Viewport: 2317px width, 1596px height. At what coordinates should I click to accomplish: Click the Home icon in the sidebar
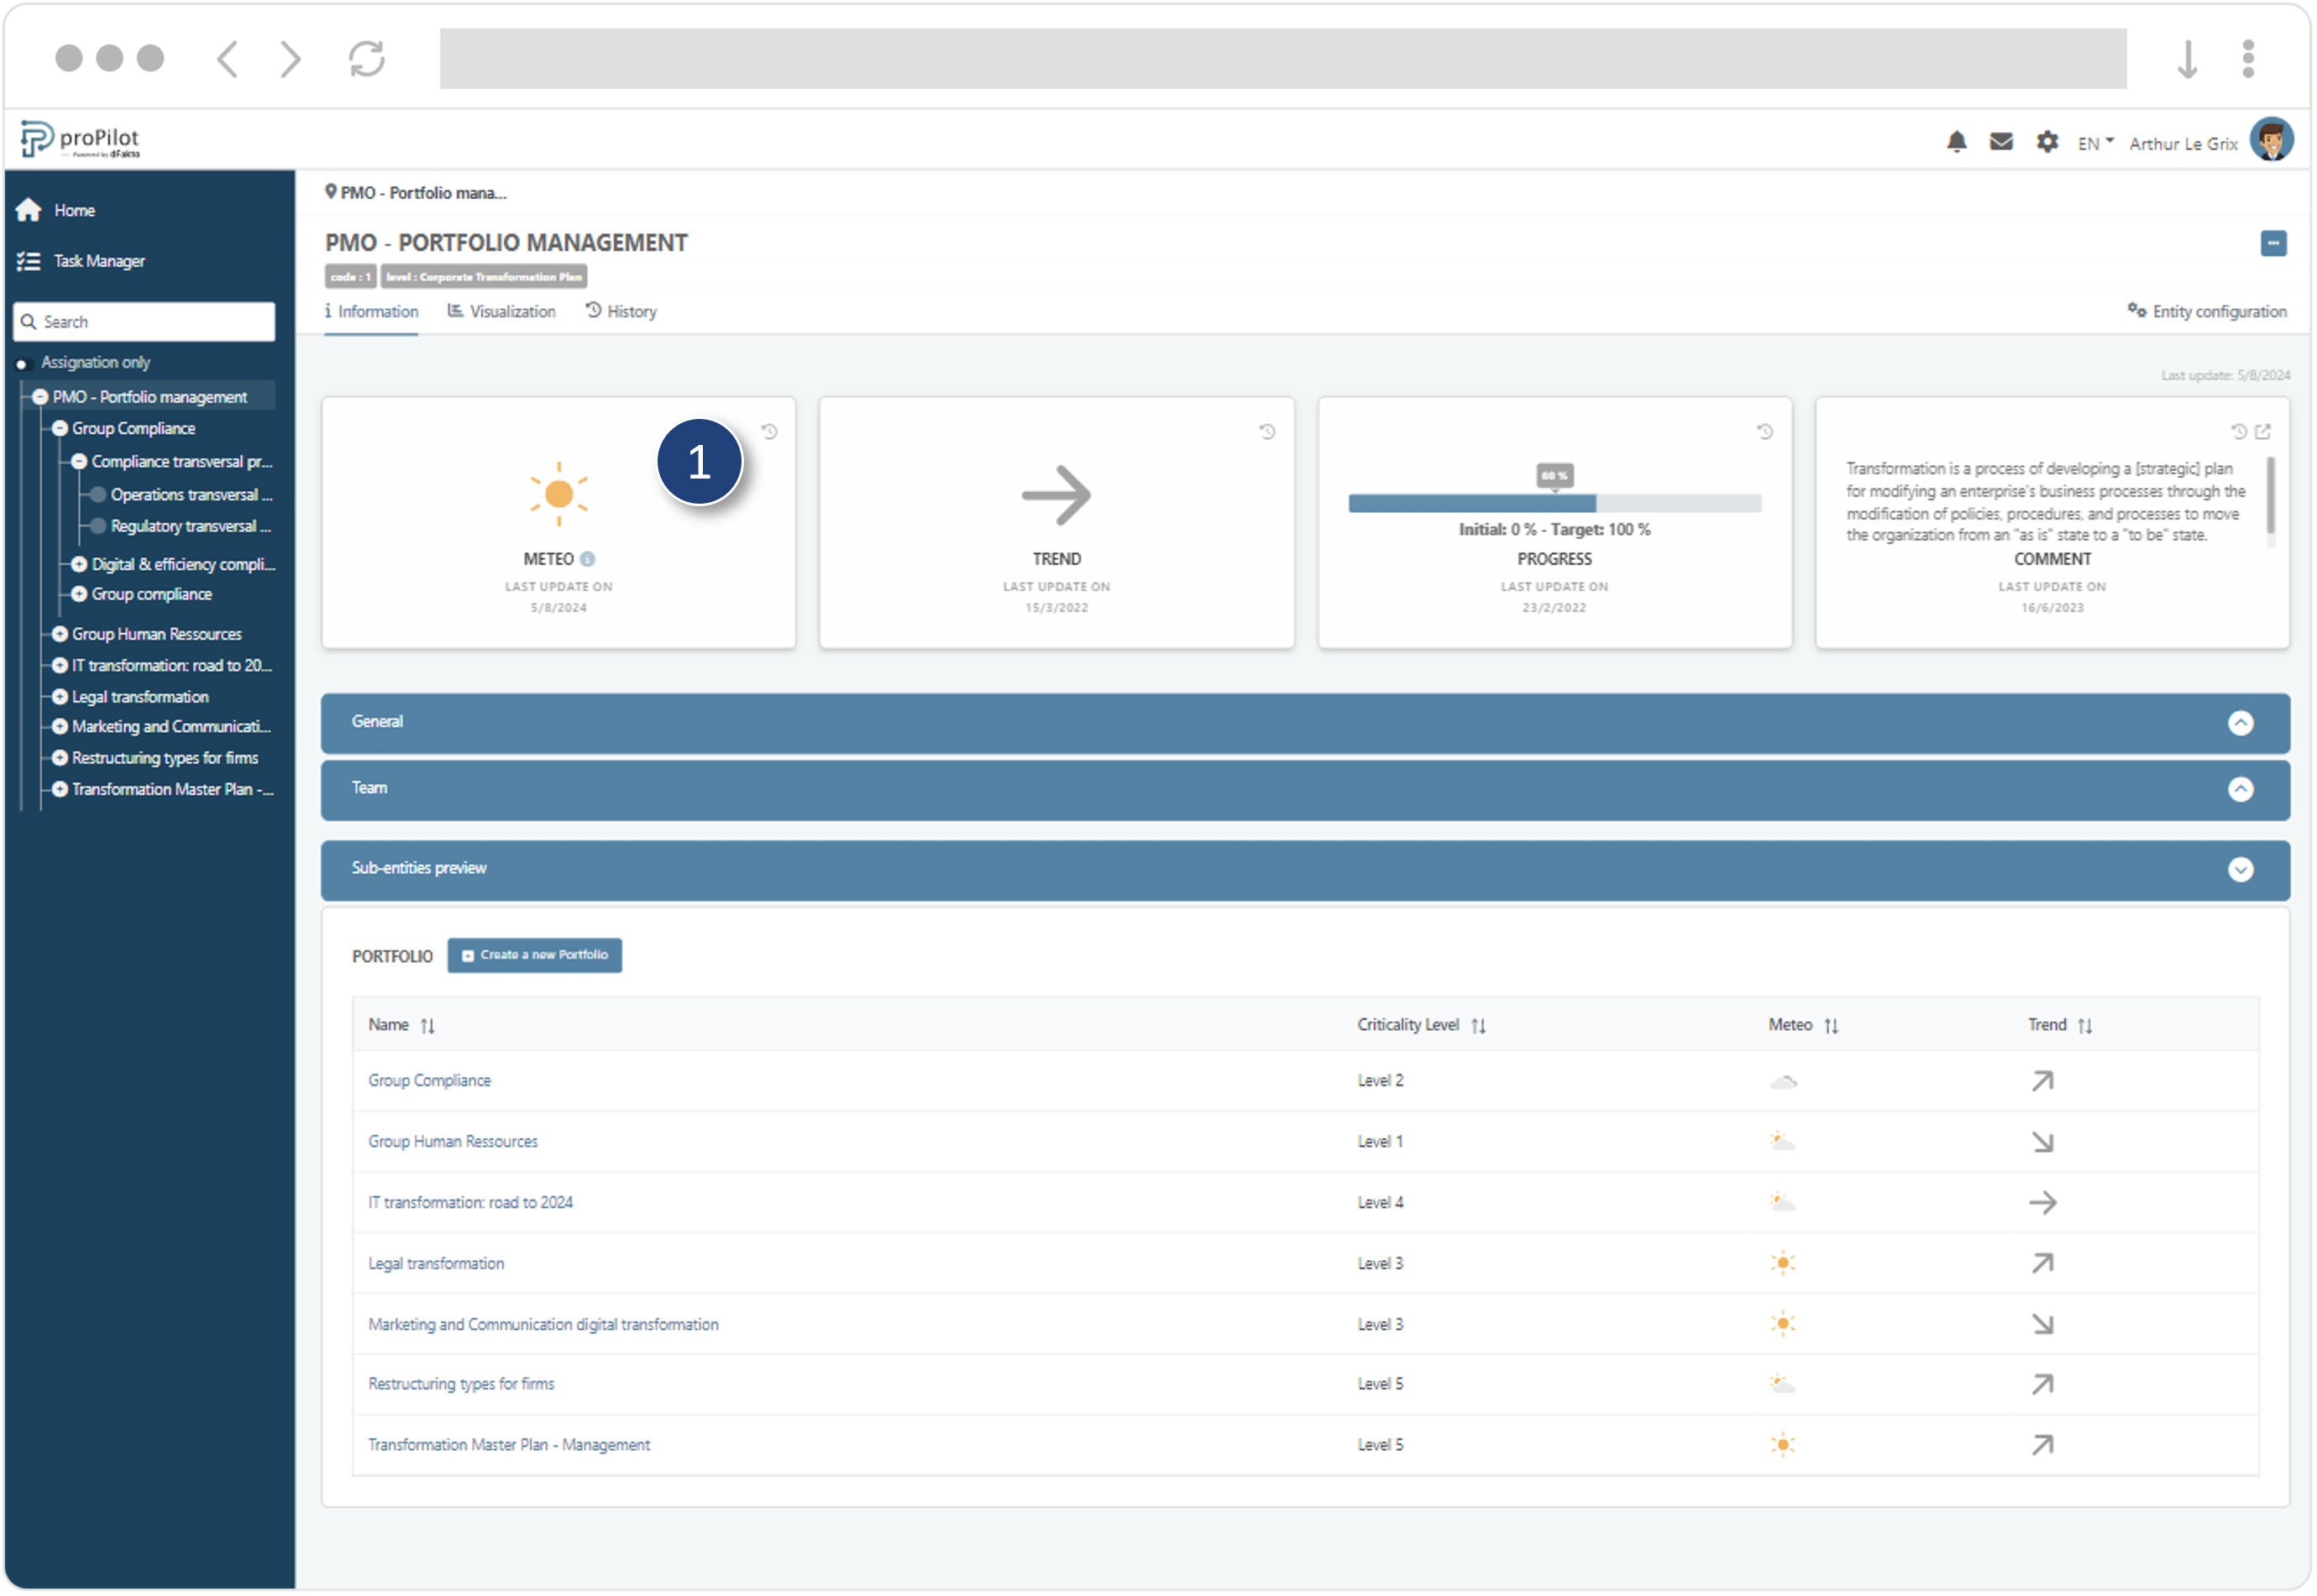28,210
